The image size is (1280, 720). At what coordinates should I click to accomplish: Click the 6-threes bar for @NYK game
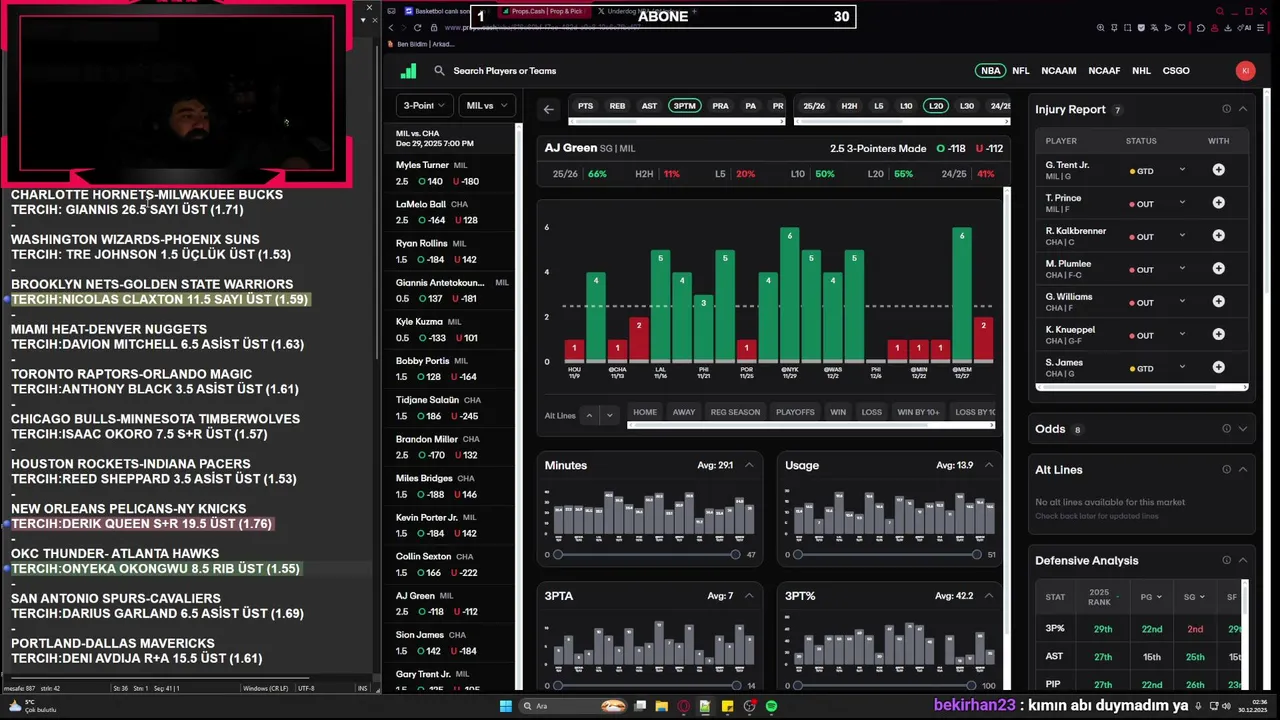[x=790, y=294]
